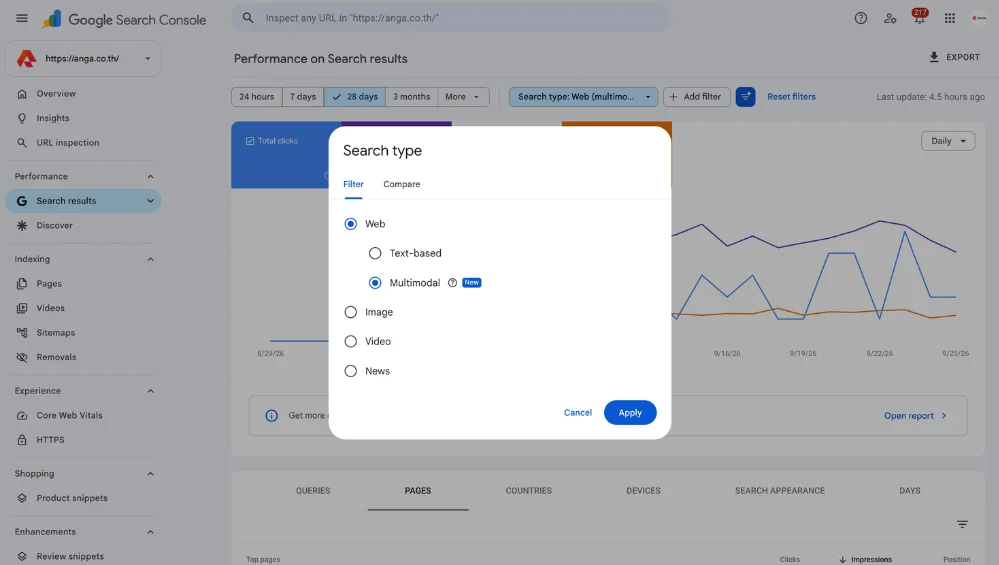Select the 24 hours date range
This screenshot has width=999, height=565.
[x=257, y=97]
